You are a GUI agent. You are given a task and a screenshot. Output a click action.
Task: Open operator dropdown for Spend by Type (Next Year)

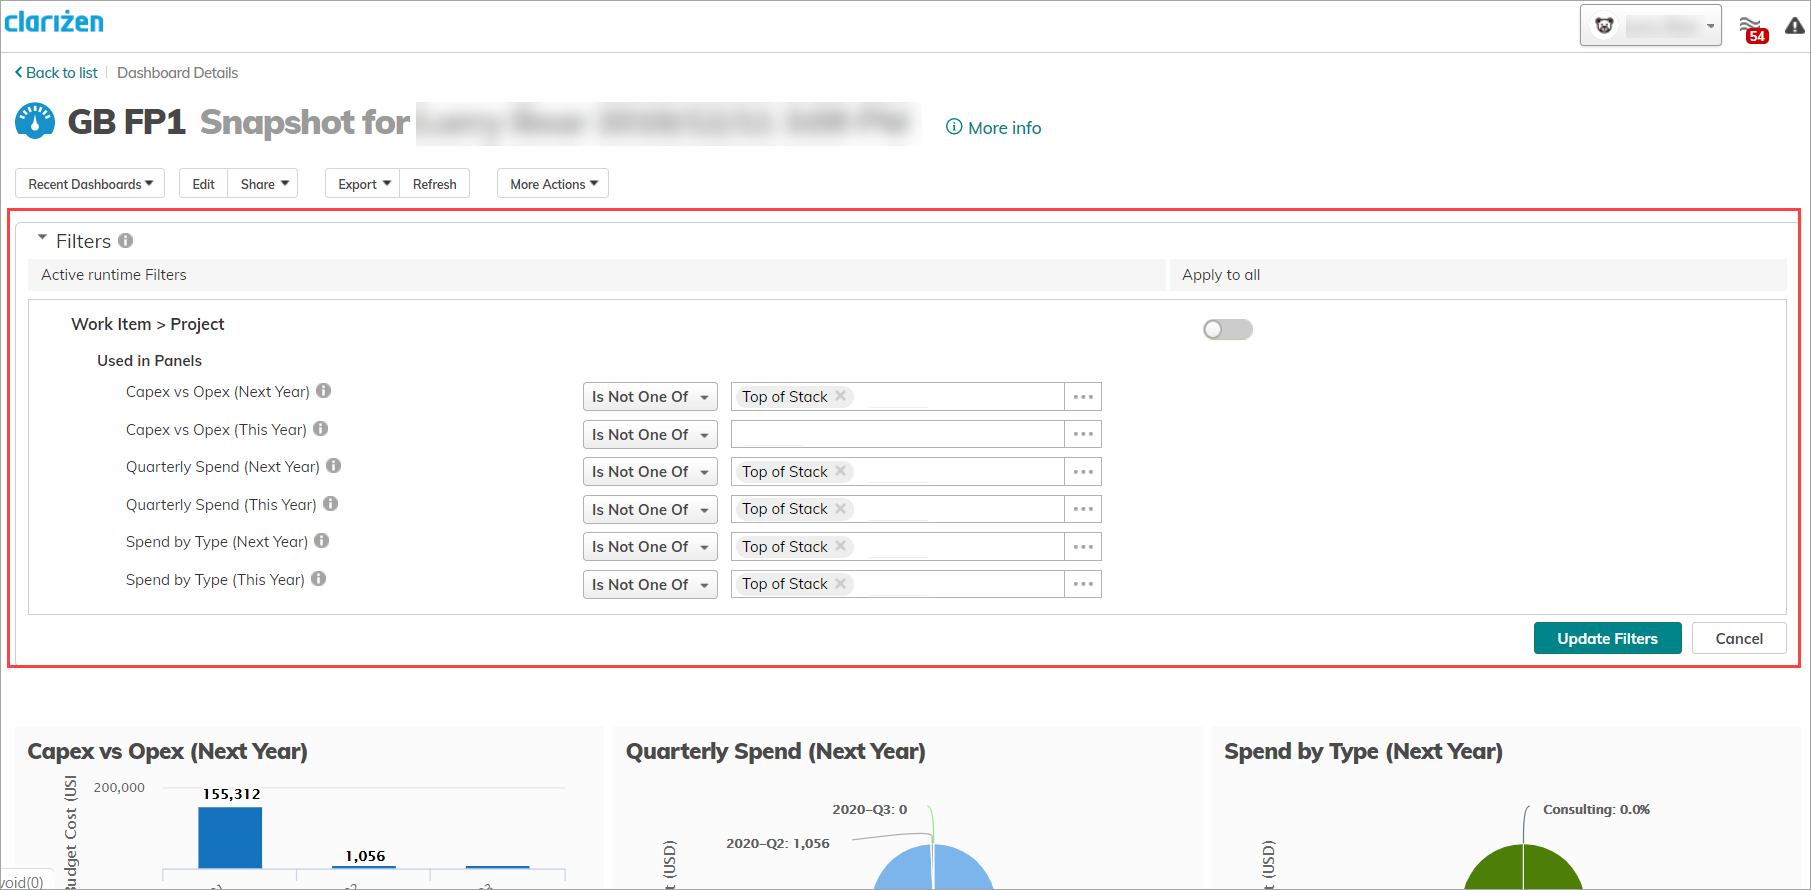[650, 547]
